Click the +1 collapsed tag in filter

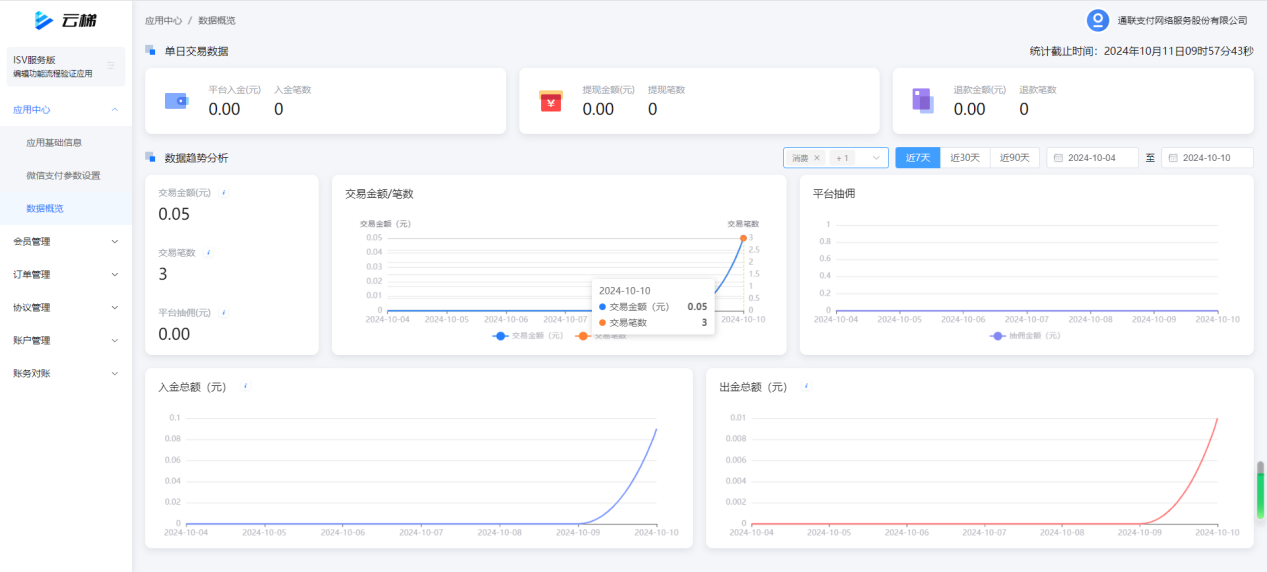[x=842, y=158]
